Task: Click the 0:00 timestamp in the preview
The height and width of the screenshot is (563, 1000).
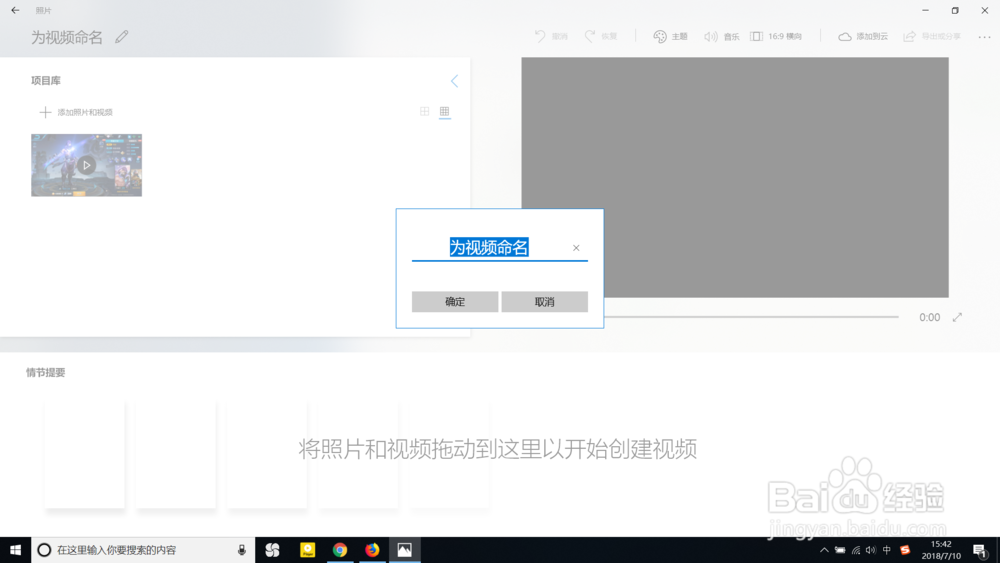Action: click(929, 317)
